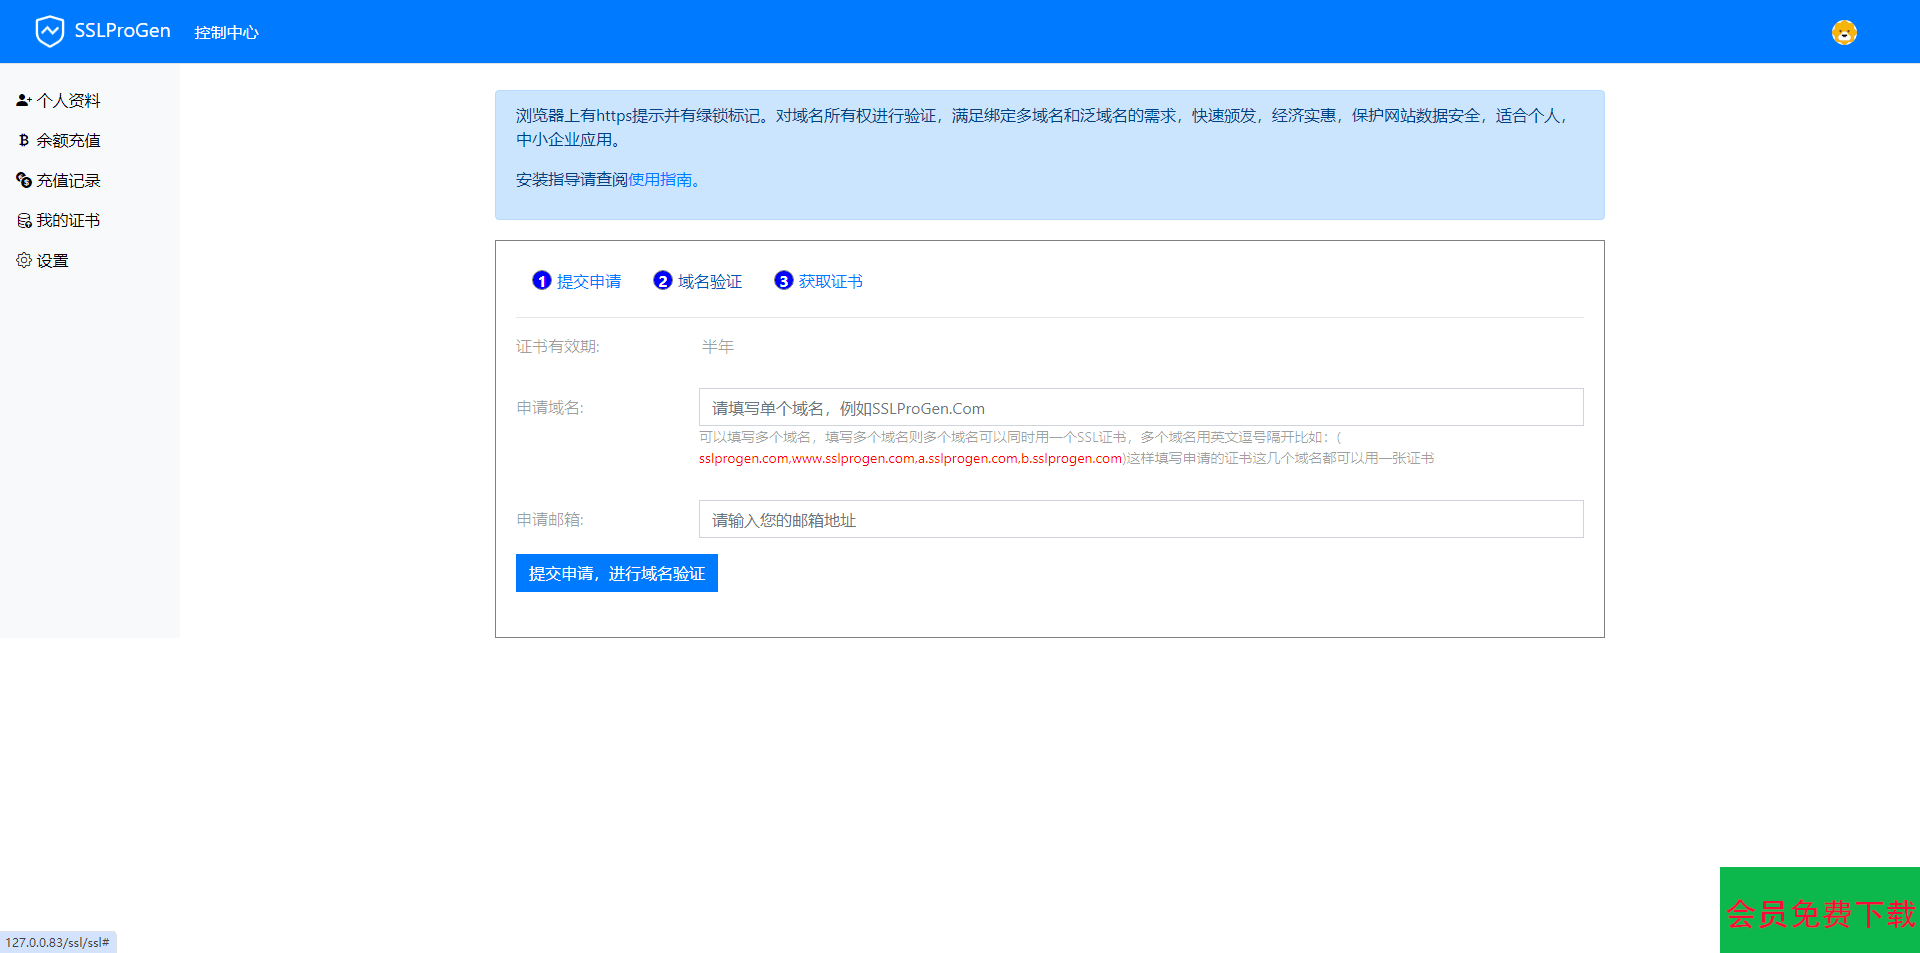This screenshot has width=1920, height=953.
Task: Click the step 1 circle icon
Action: (x=542, y=281)
